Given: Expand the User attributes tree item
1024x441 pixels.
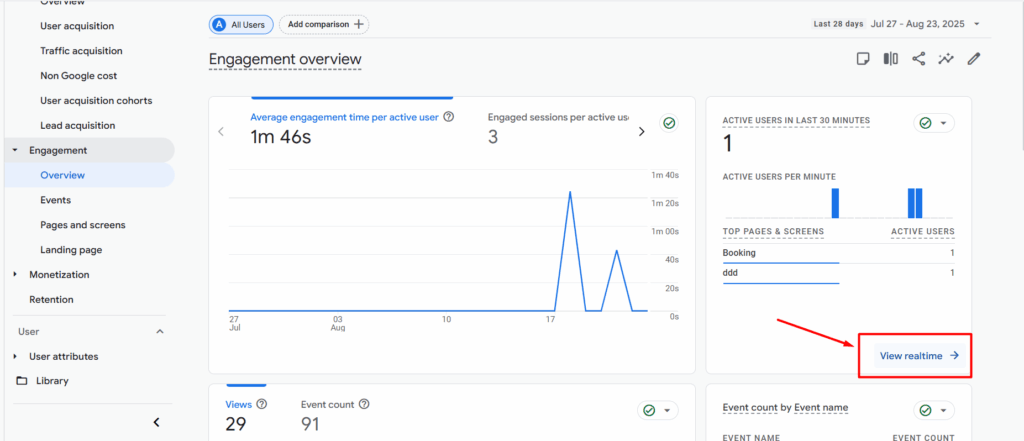Looking at the screenshot, I should tap(15, 357).
